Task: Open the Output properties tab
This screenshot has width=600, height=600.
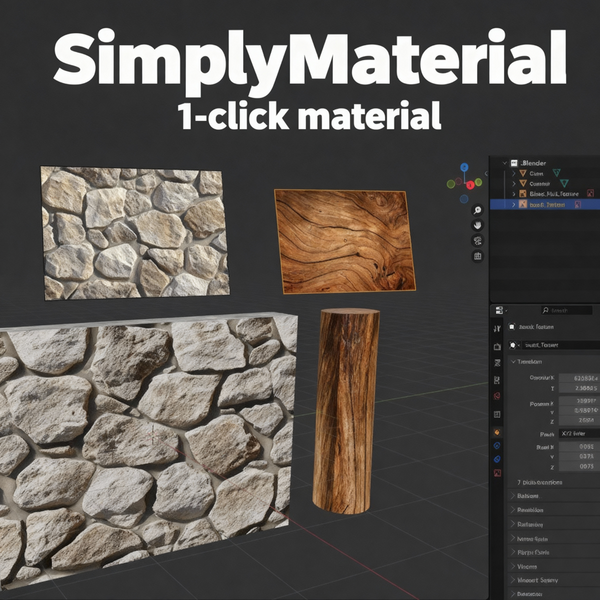Action: coord(497,363)
